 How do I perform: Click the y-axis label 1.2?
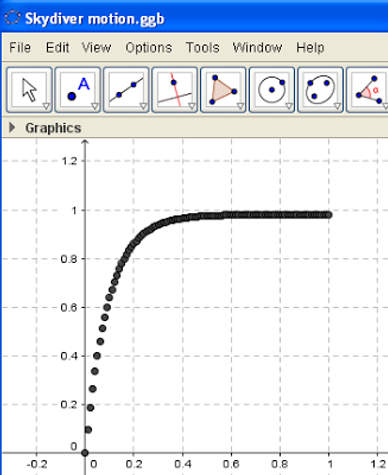69,161
